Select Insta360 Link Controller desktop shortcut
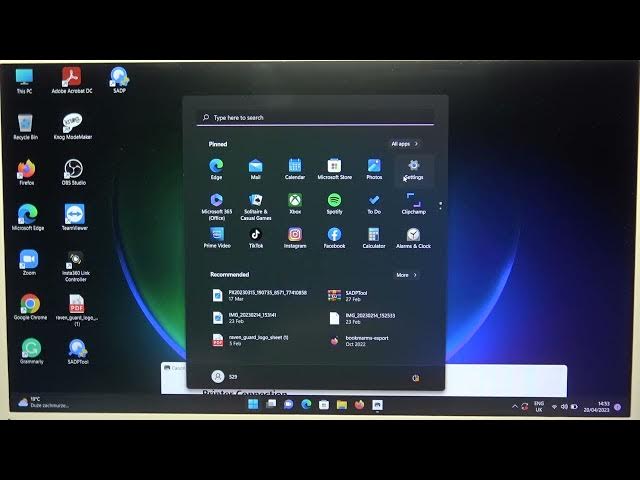Viewport: 640px width, 480px height. click(x=76, y=267)
